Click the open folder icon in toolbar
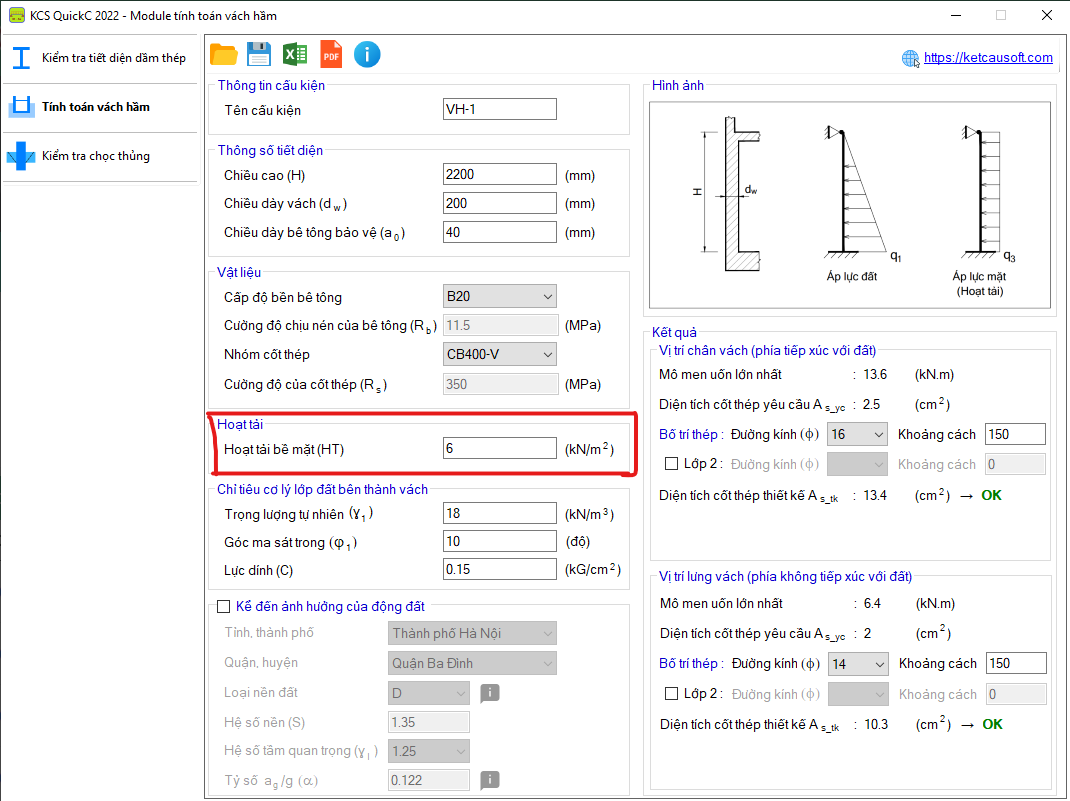Image resolution: width=1070 pixels, height=801 pixels. pos(223,54)
